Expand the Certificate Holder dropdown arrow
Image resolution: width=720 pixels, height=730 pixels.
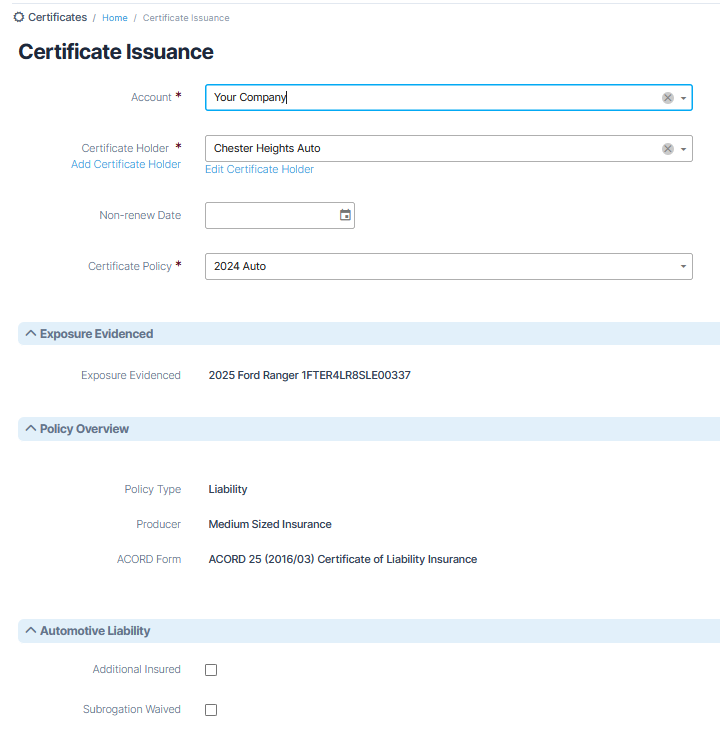[684, 149]
